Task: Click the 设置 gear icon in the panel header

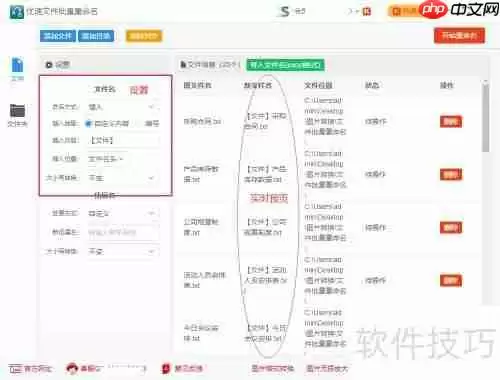Action: click(x=49, y=65)
